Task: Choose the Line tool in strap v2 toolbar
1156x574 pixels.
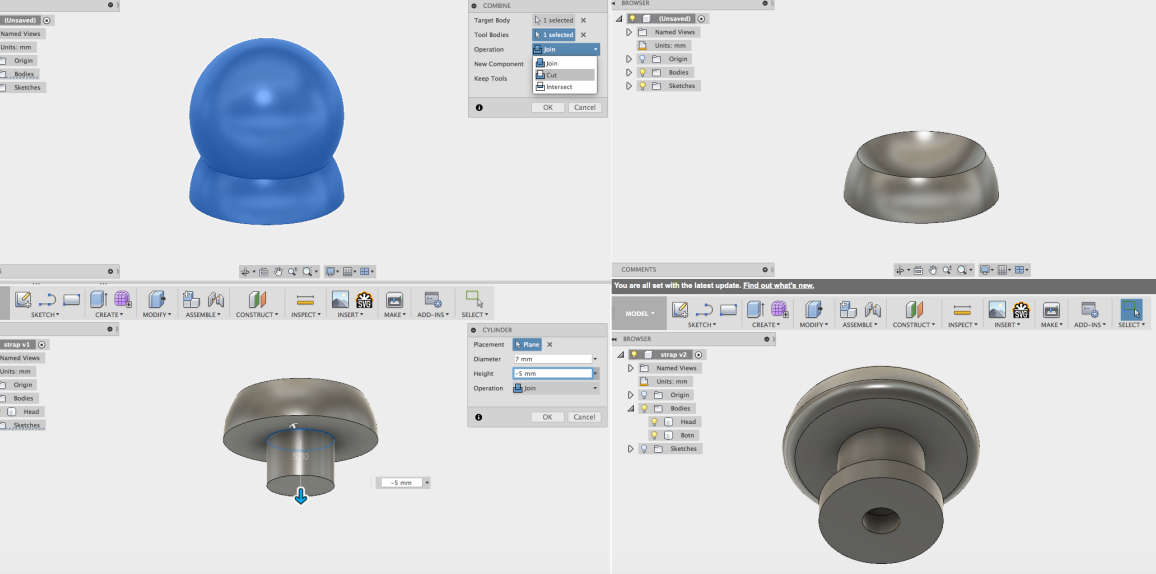Action: point(704,309)
